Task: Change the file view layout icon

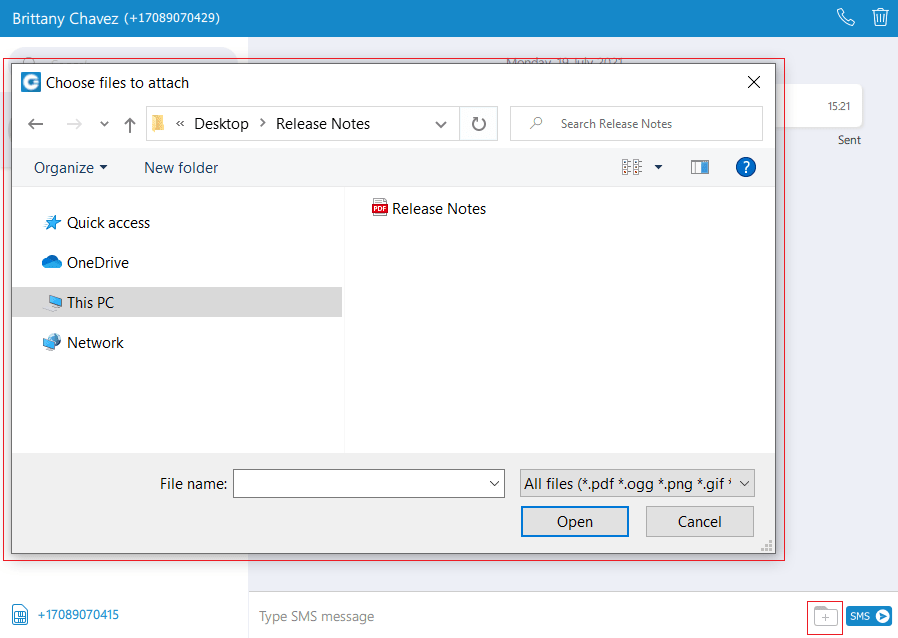Action: [632, 167]
